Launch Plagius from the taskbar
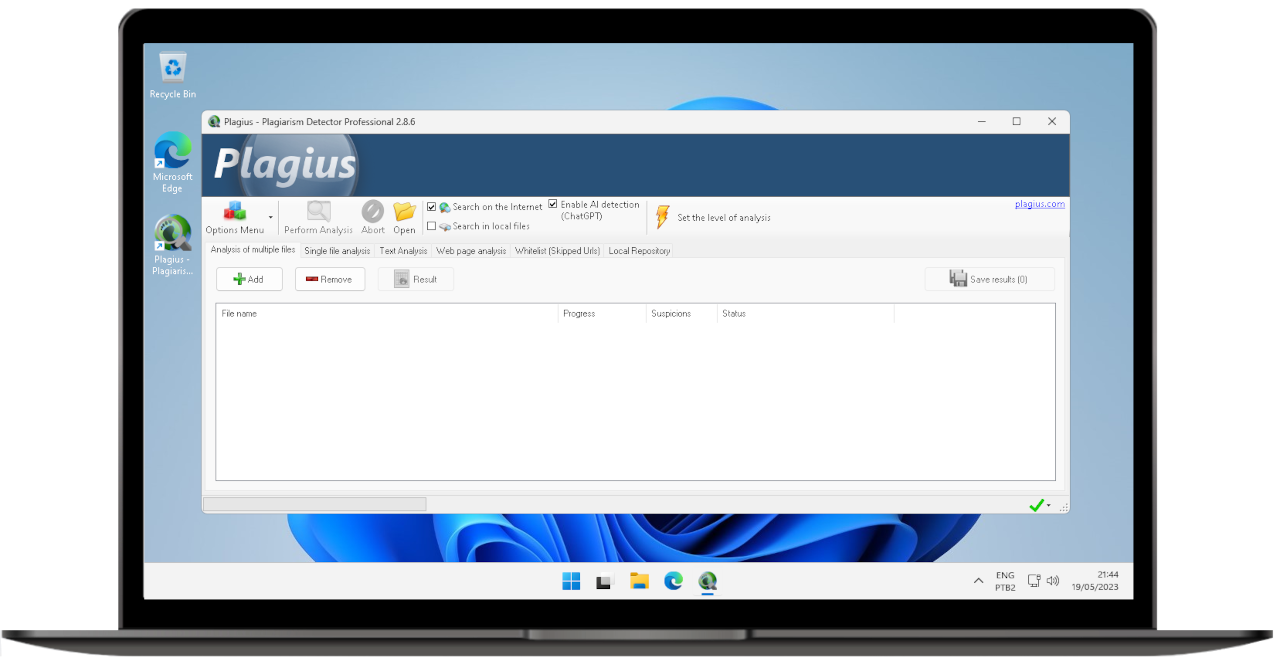Screen dimensions: 1280x661 (x=708, y=580)
